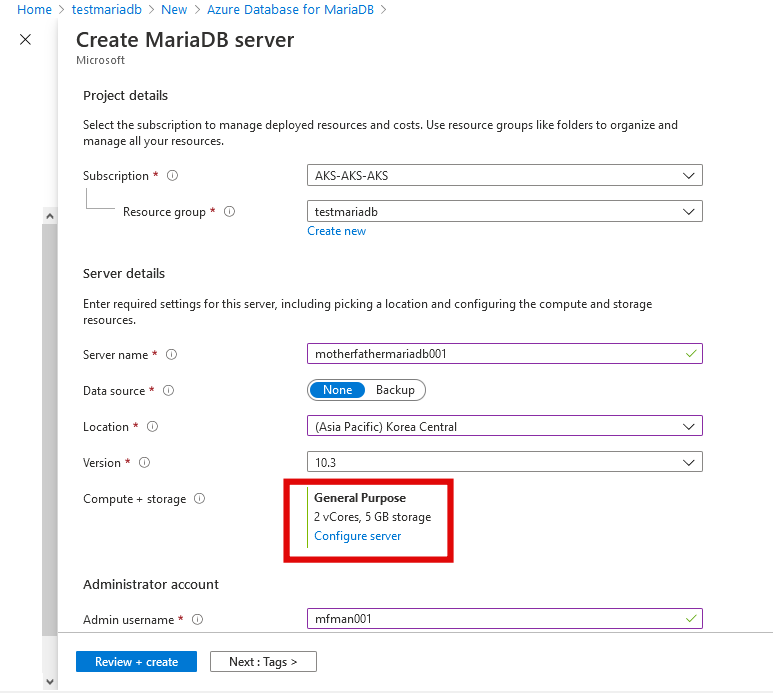This screenshot has width=773, height=693.
Task: Go to Azure Database for MariaDB breadcrumb
Action: click(290, 9)
